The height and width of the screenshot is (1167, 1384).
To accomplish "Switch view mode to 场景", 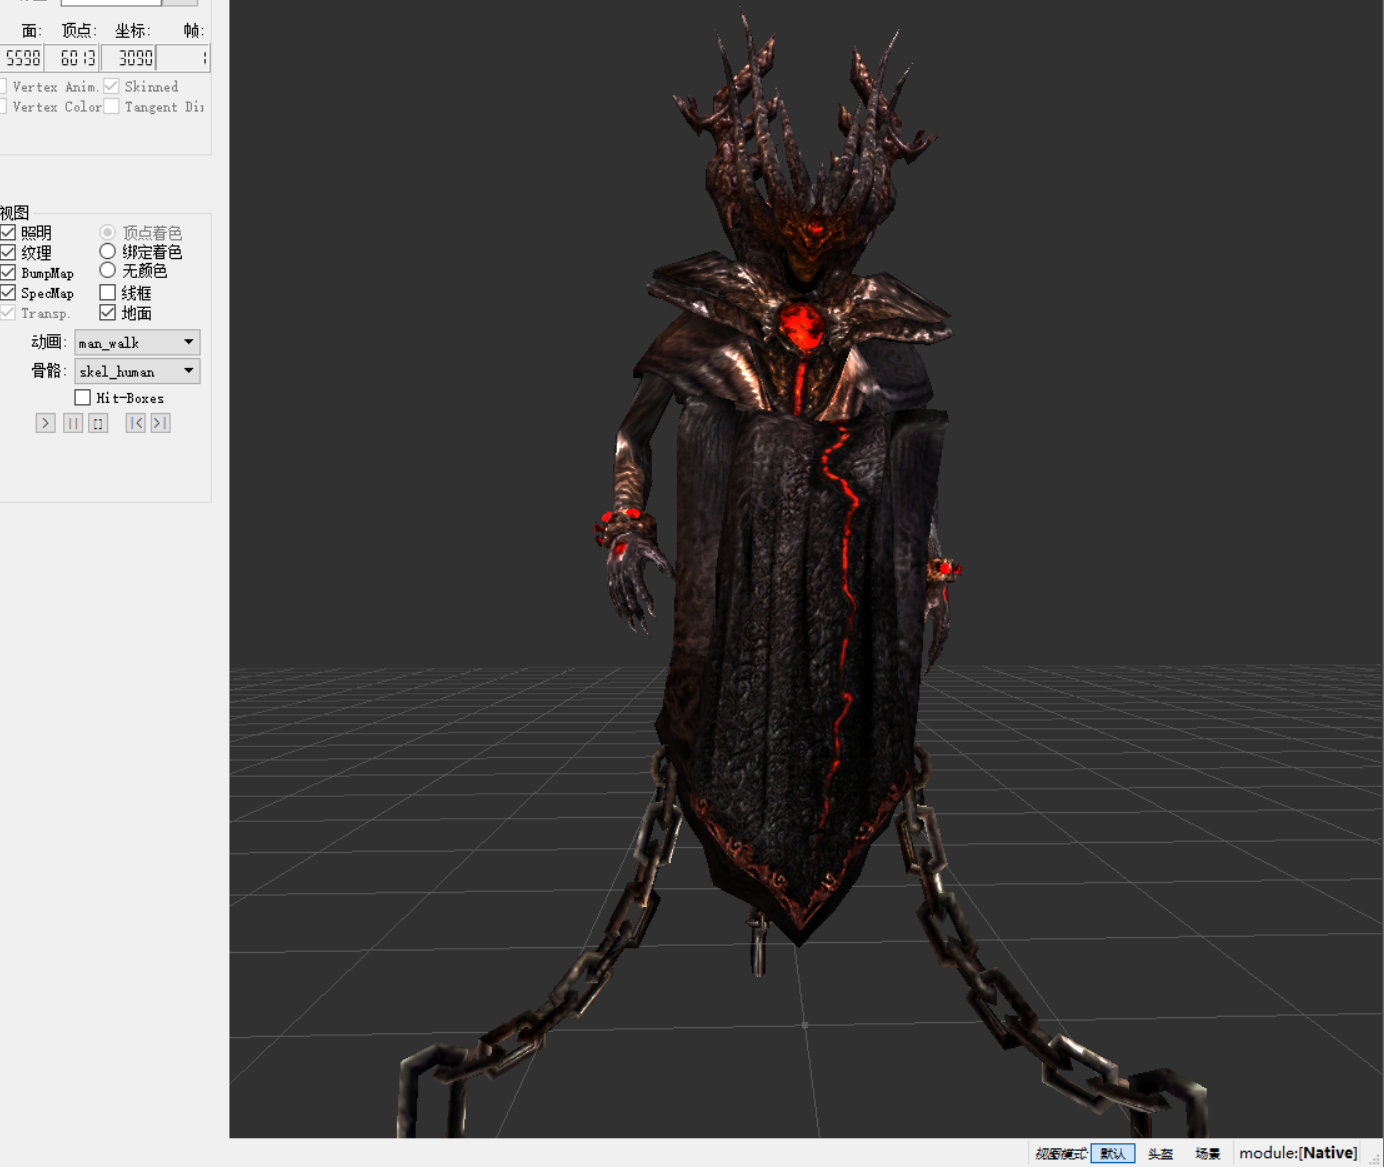I will [1207, 1153].
